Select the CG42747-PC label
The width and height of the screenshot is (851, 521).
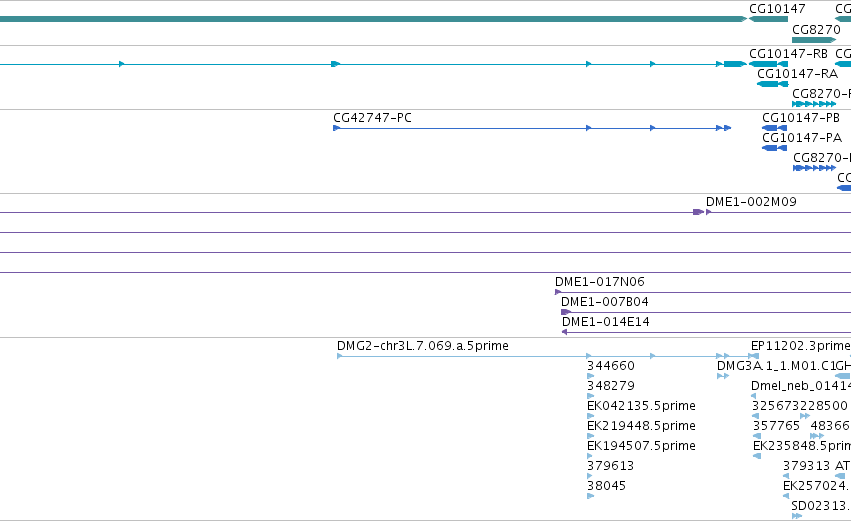[x=372, y=118]
